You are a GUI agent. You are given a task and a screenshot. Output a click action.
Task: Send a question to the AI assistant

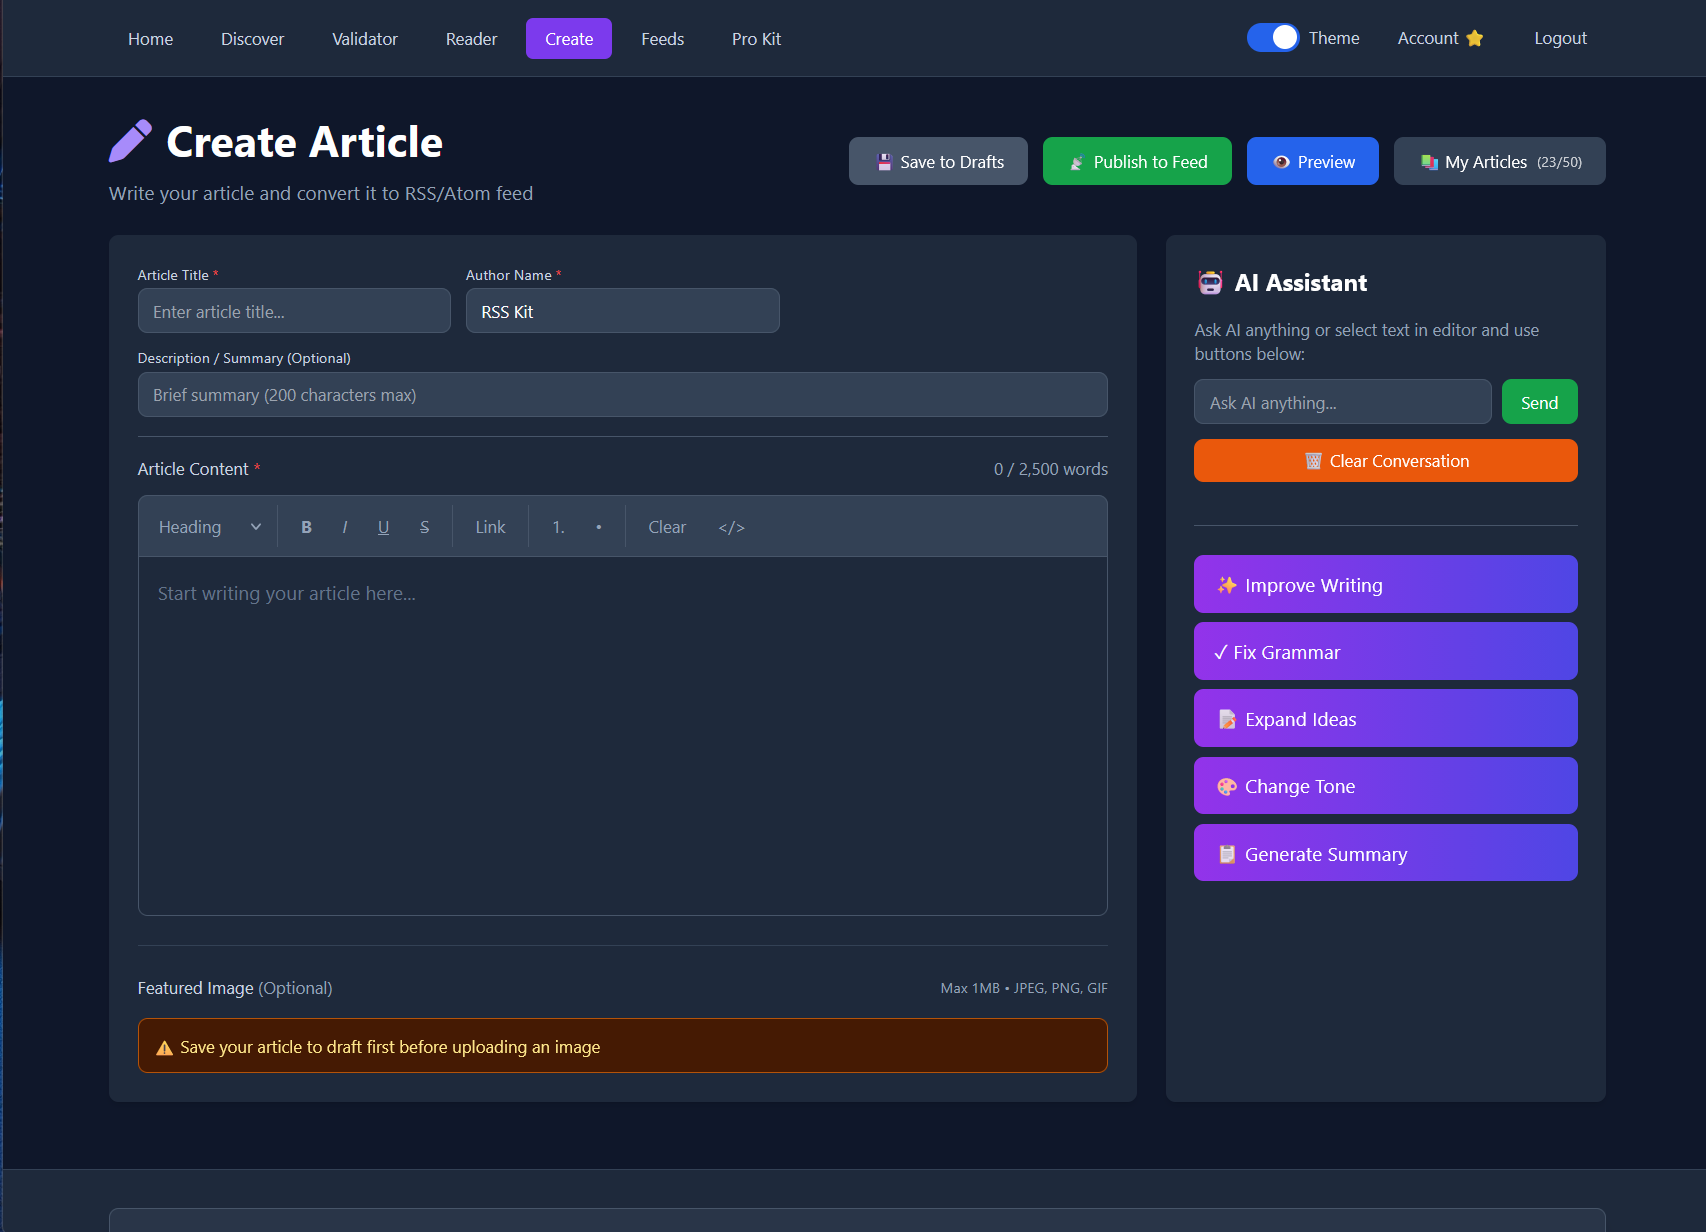[1539, 401]
